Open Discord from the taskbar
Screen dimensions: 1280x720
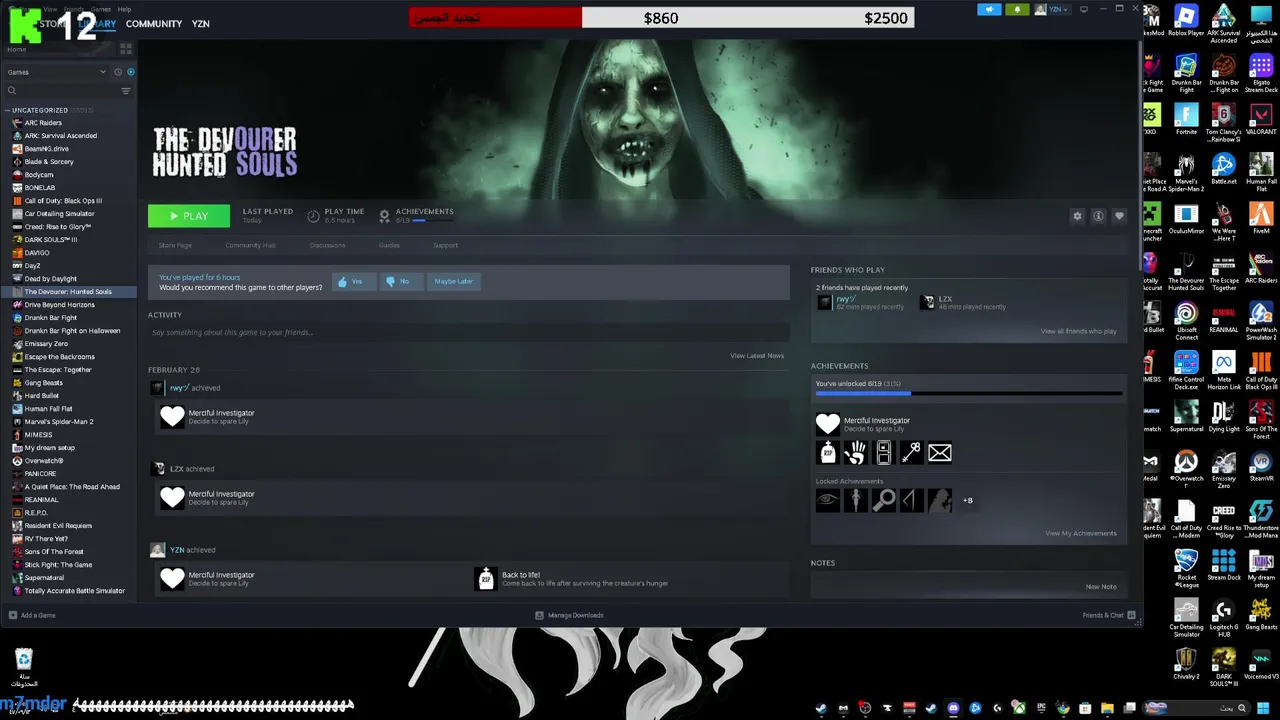(x=953, y=708)
